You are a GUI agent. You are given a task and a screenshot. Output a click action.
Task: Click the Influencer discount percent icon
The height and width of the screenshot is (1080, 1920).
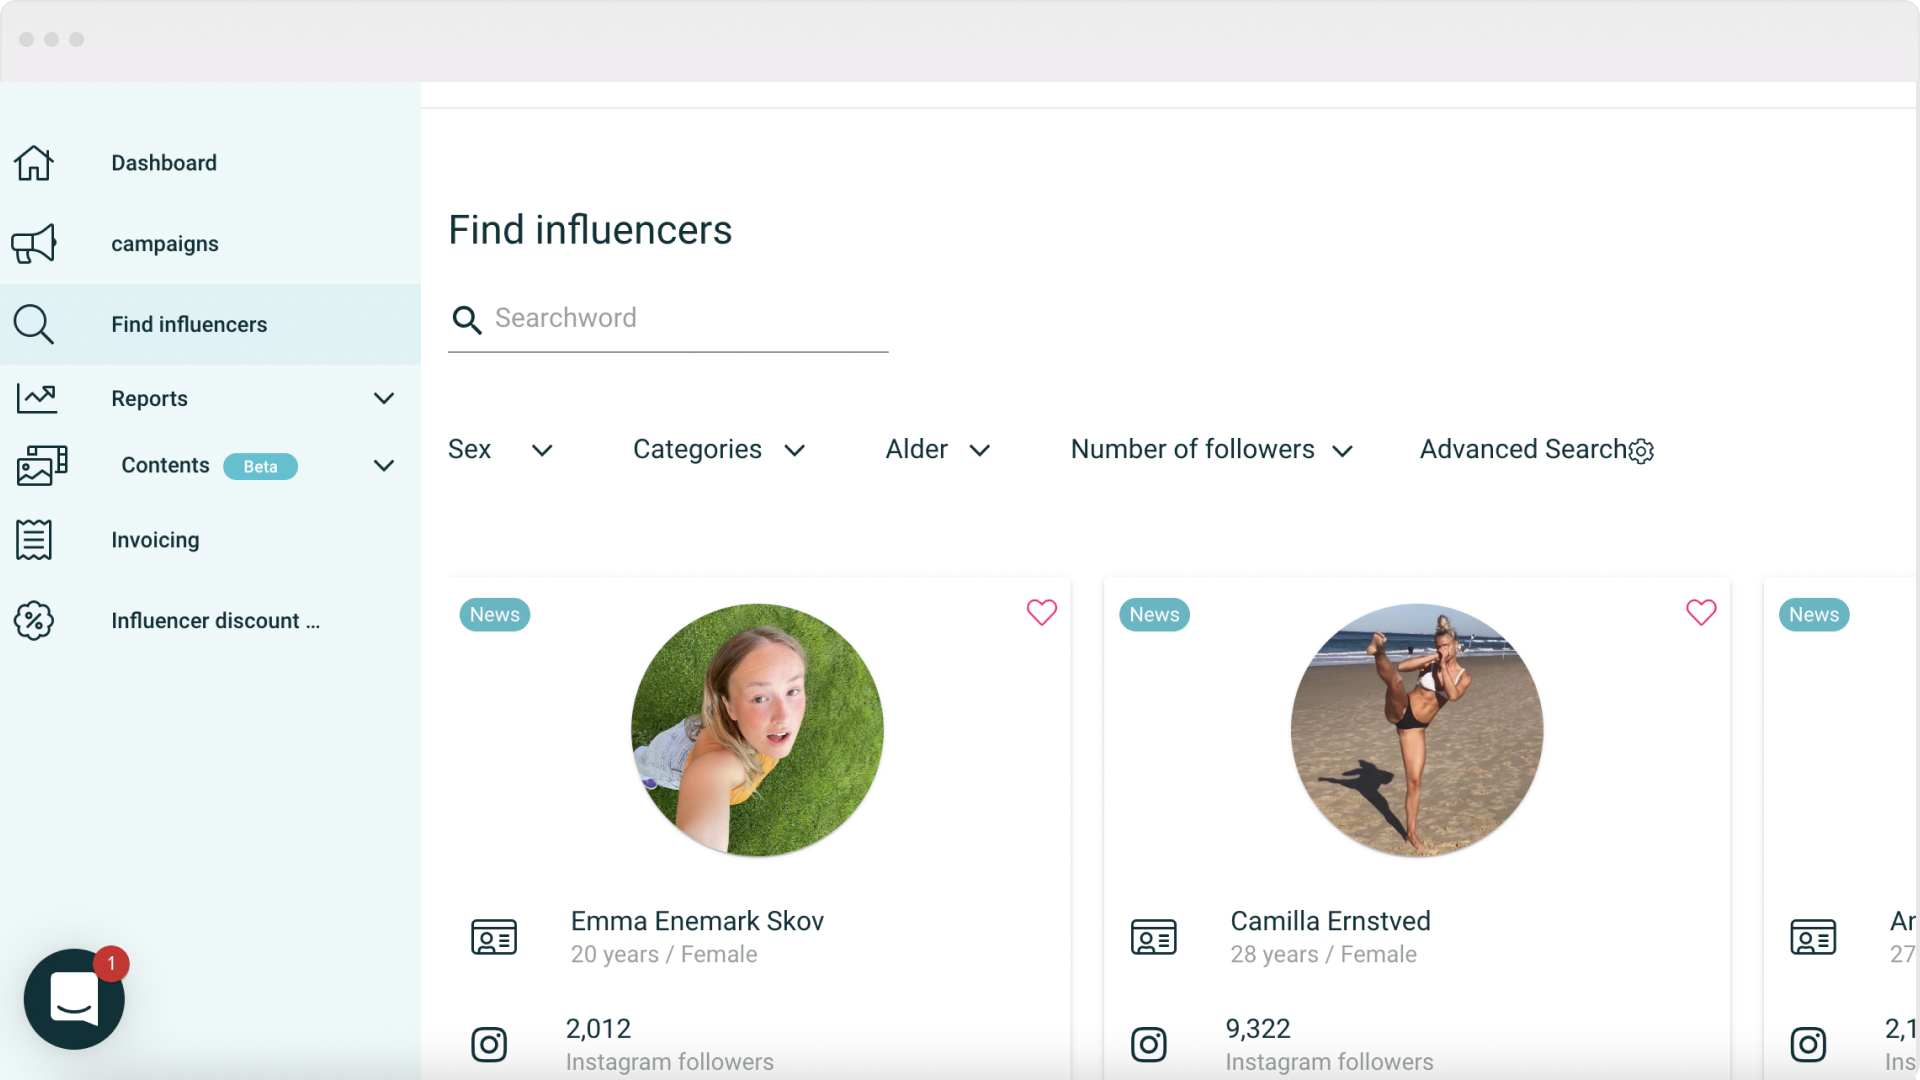[x=34, y=620]
